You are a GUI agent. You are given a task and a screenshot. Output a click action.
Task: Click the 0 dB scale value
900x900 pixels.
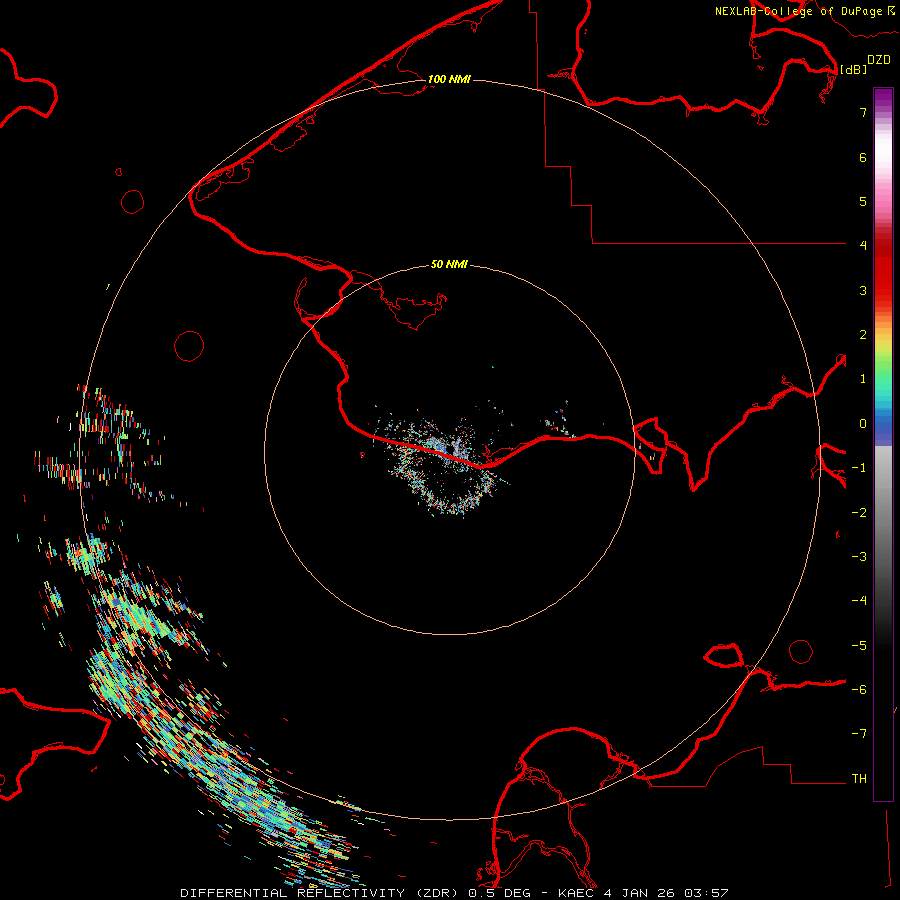(863, 424)
